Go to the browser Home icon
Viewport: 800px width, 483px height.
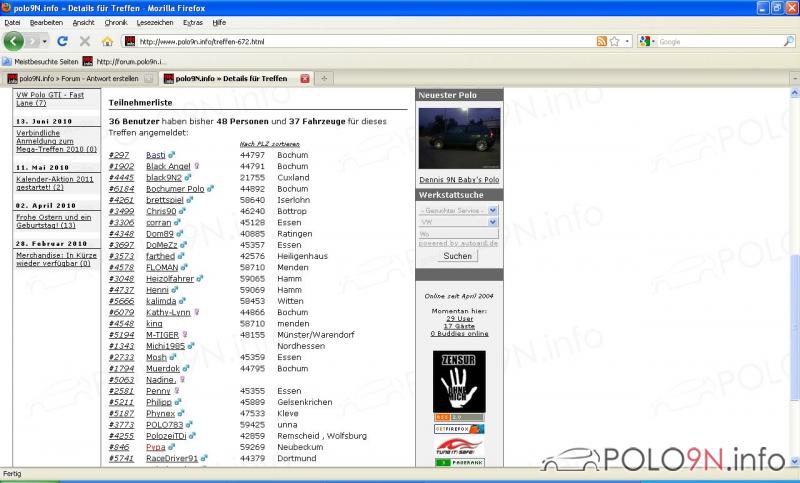(x=107, y=41)
